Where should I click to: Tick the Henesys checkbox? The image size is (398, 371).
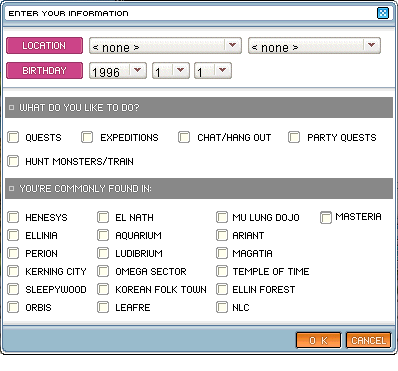(13, 217)
